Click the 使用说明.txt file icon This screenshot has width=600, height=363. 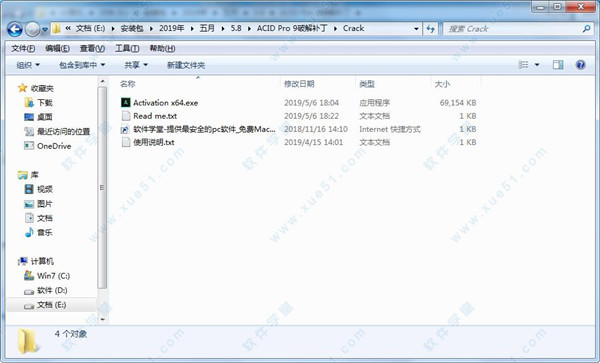coord(126,142)
